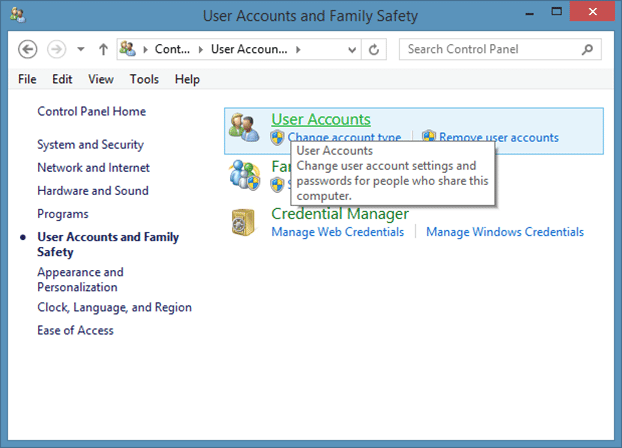The height and width of the screenshot is (448, 622).
Task: Open the User Accounts heading link
Action: coord(321,119)
